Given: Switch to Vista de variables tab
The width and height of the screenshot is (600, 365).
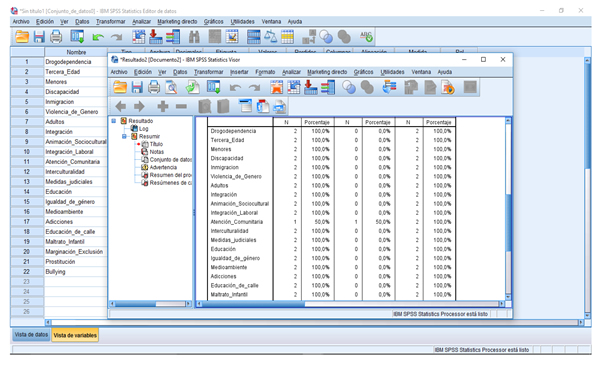Looking at the screenshot, I should 75,335.
